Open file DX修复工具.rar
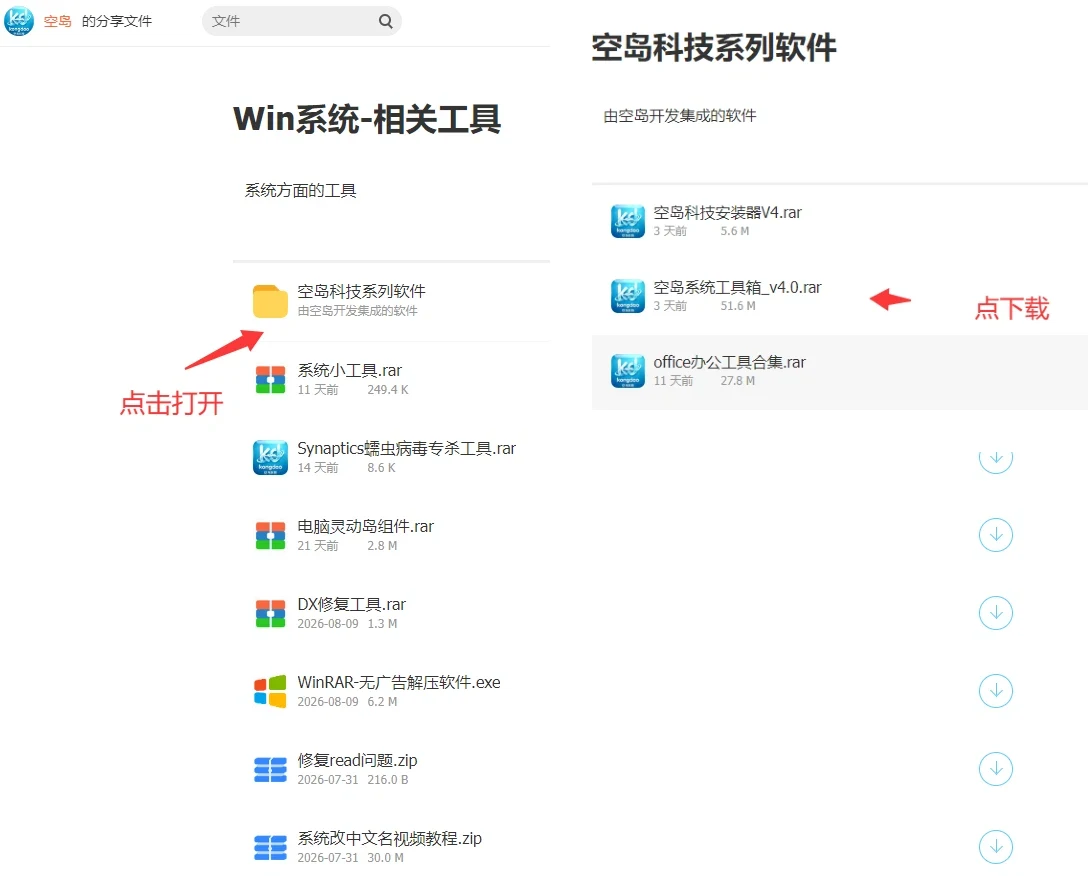Image resolution: width=1088 pixels, height=876 pixels. 352,605
